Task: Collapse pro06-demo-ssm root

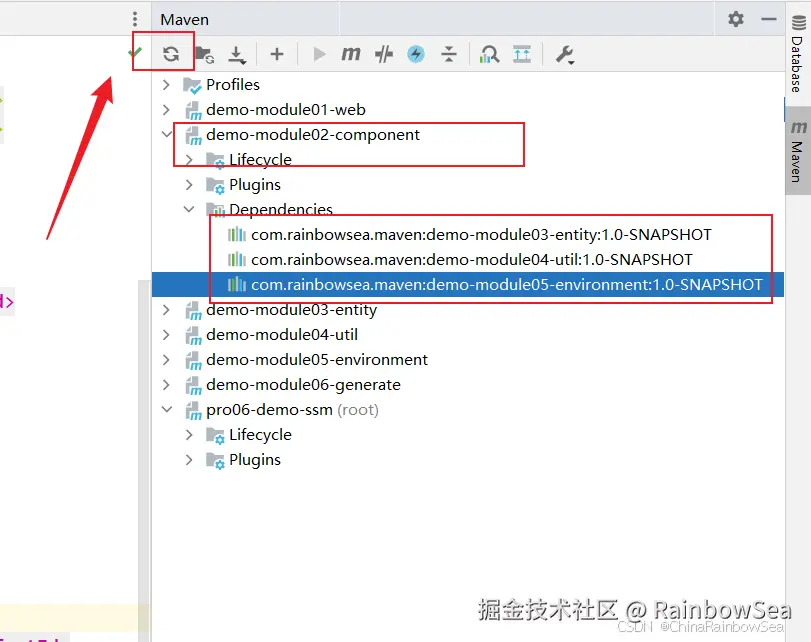Action: tap(167, 410)
